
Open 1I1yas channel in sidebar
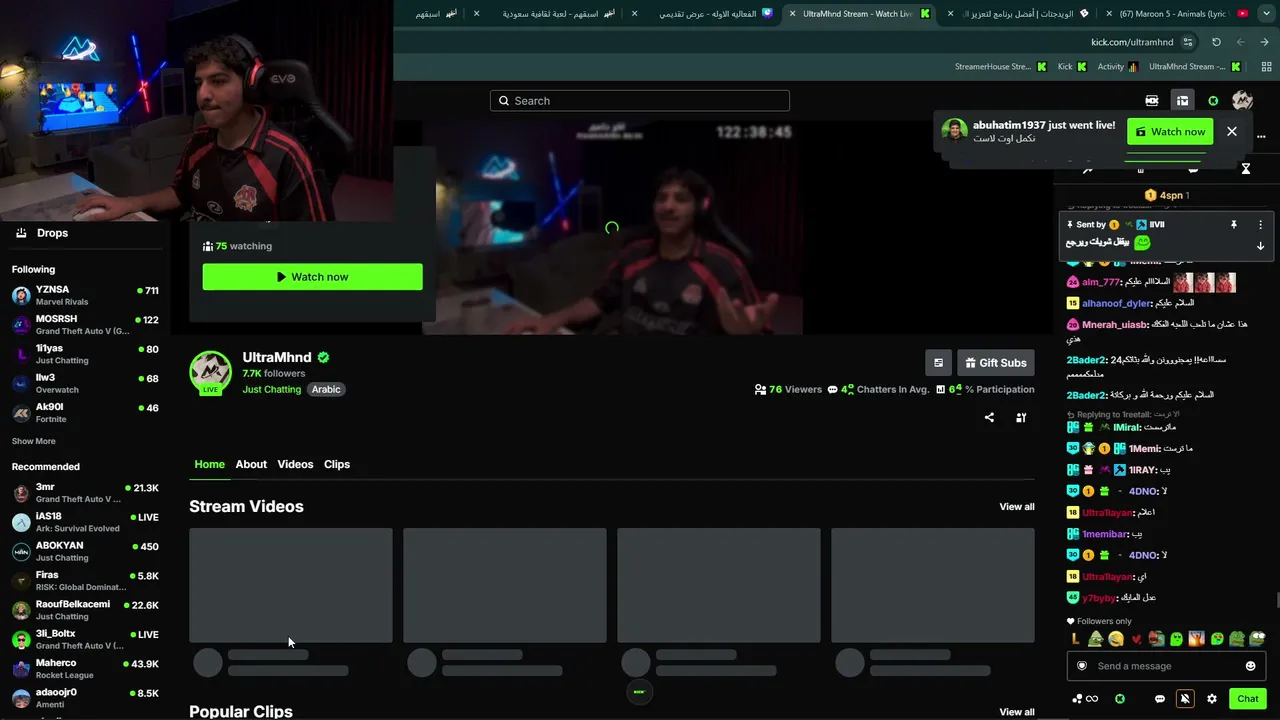pos(85,355)
